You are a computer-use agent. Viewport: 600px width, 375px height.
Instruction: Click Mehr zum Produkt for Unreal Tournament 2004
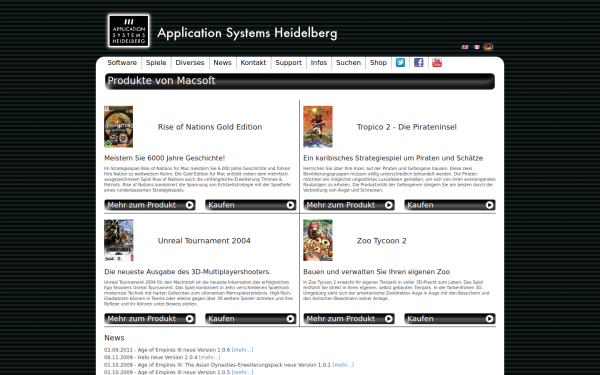coord(150,319)
